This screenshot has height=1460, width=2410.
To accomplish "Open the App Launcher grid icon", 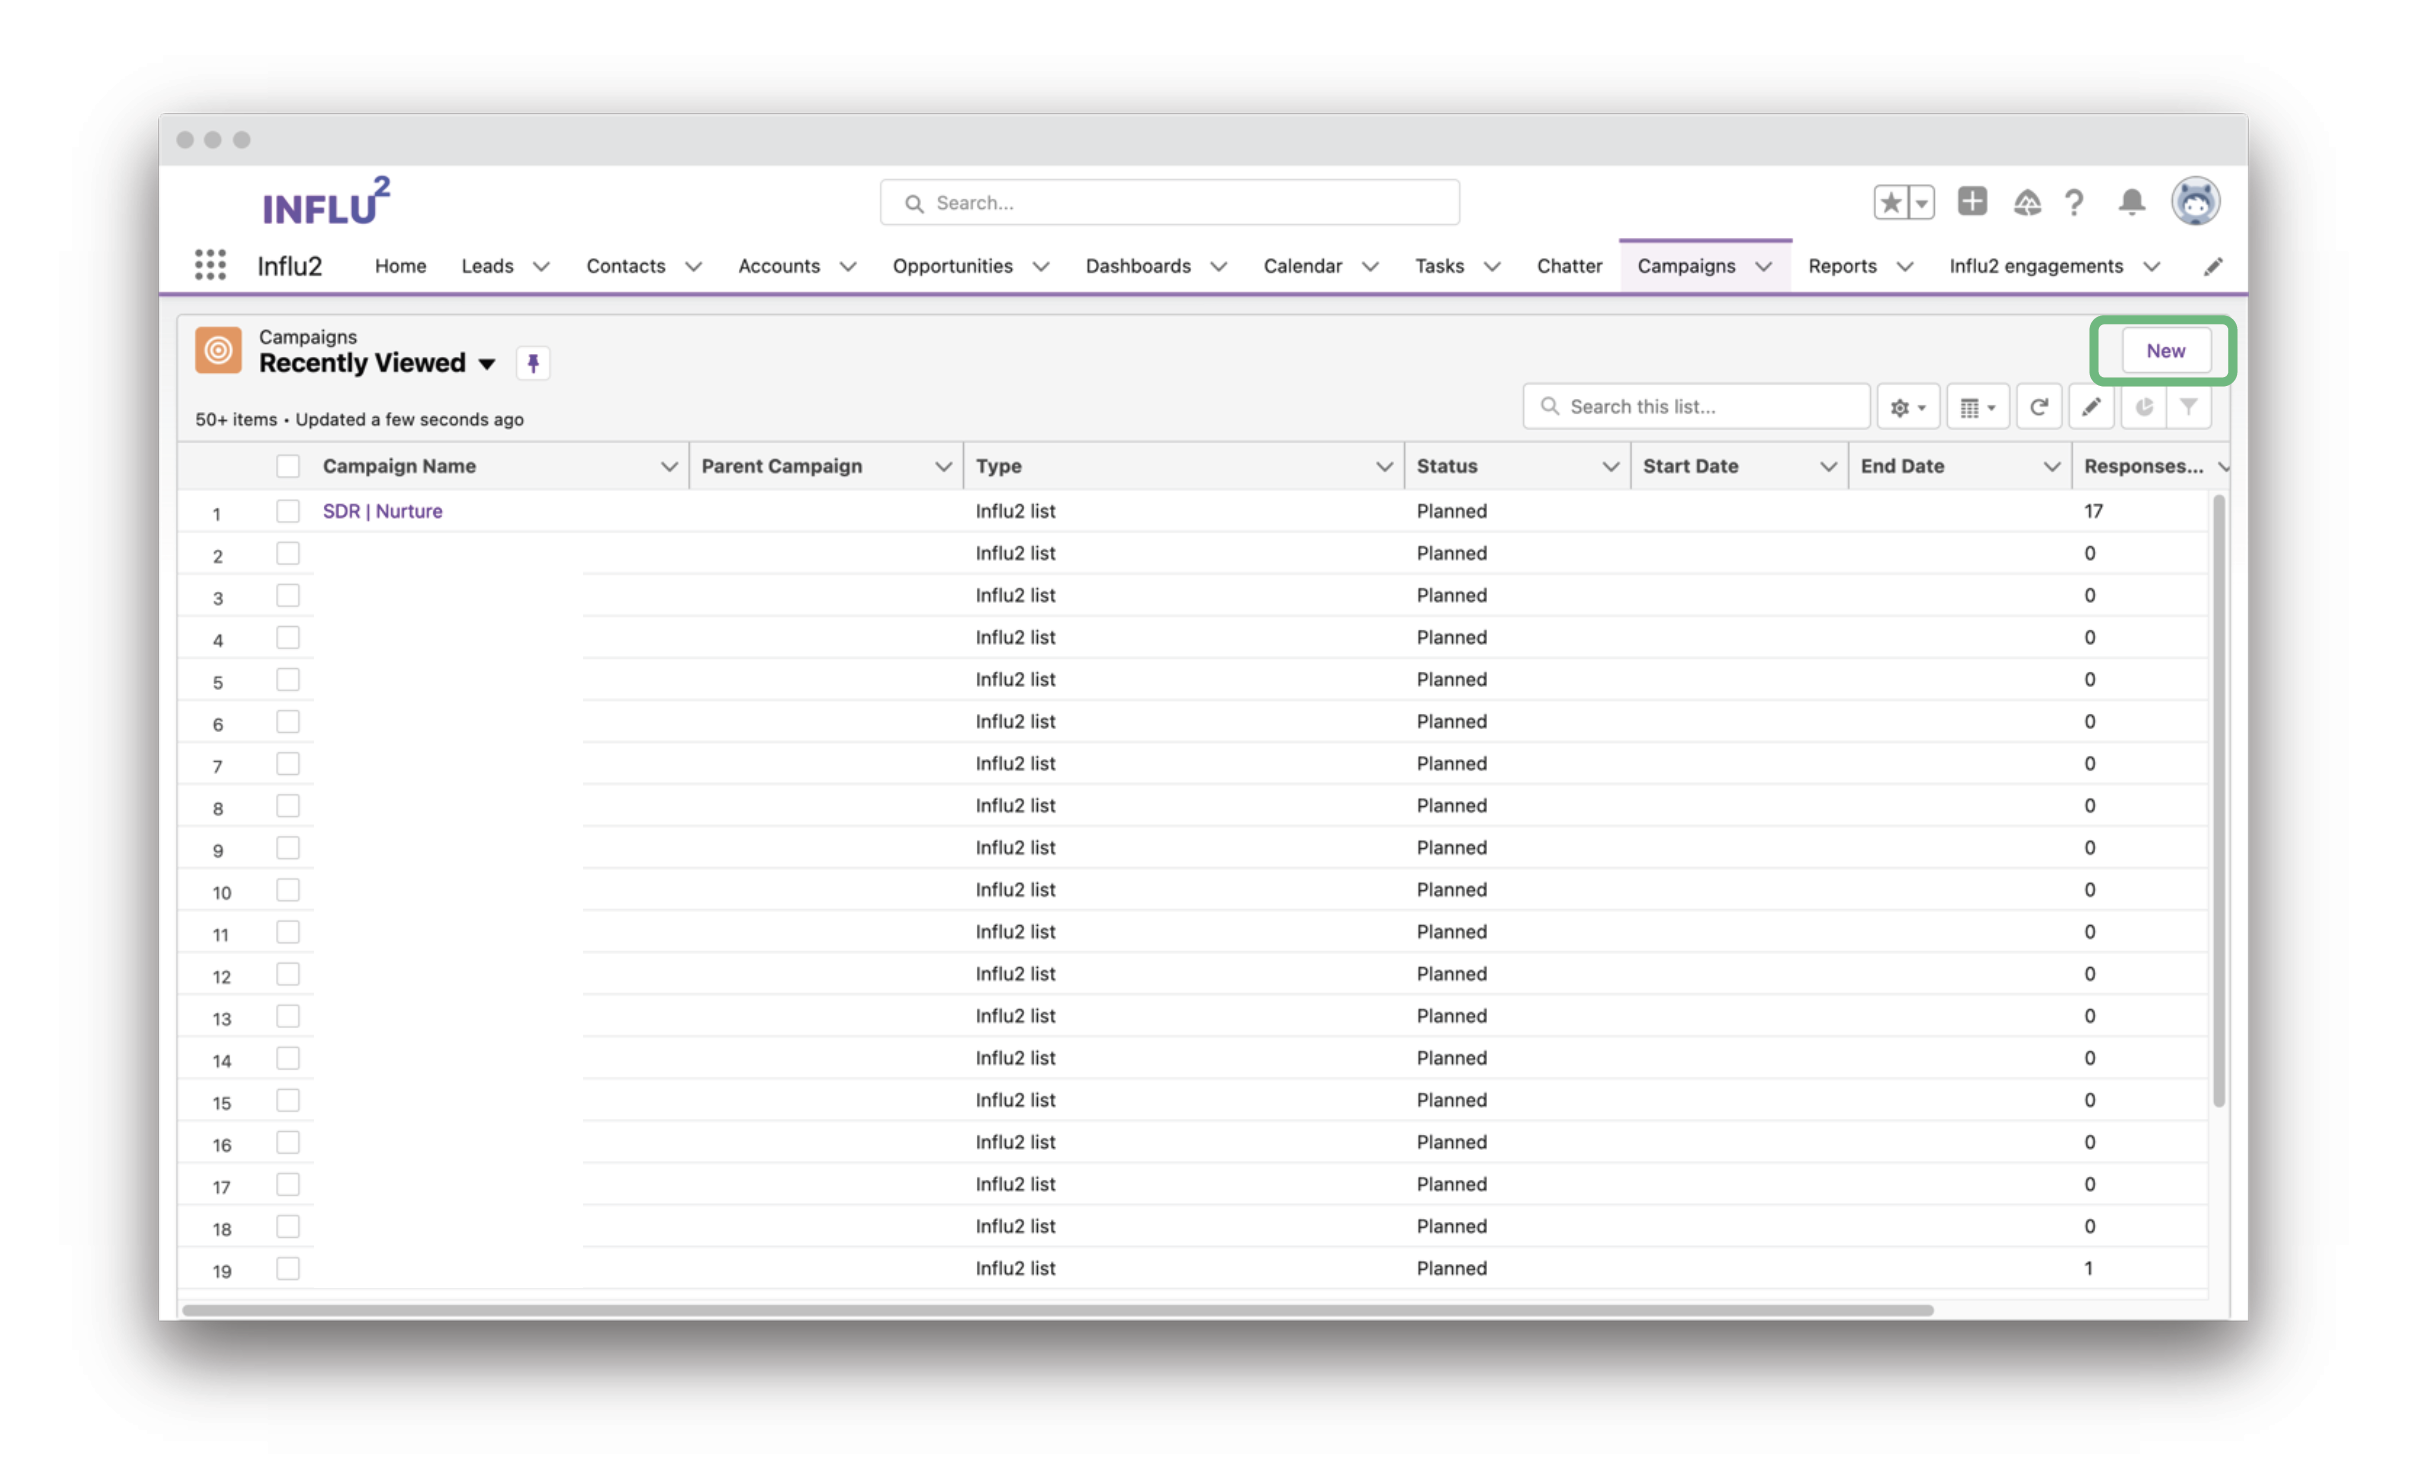I will click(x=210, y=265).
